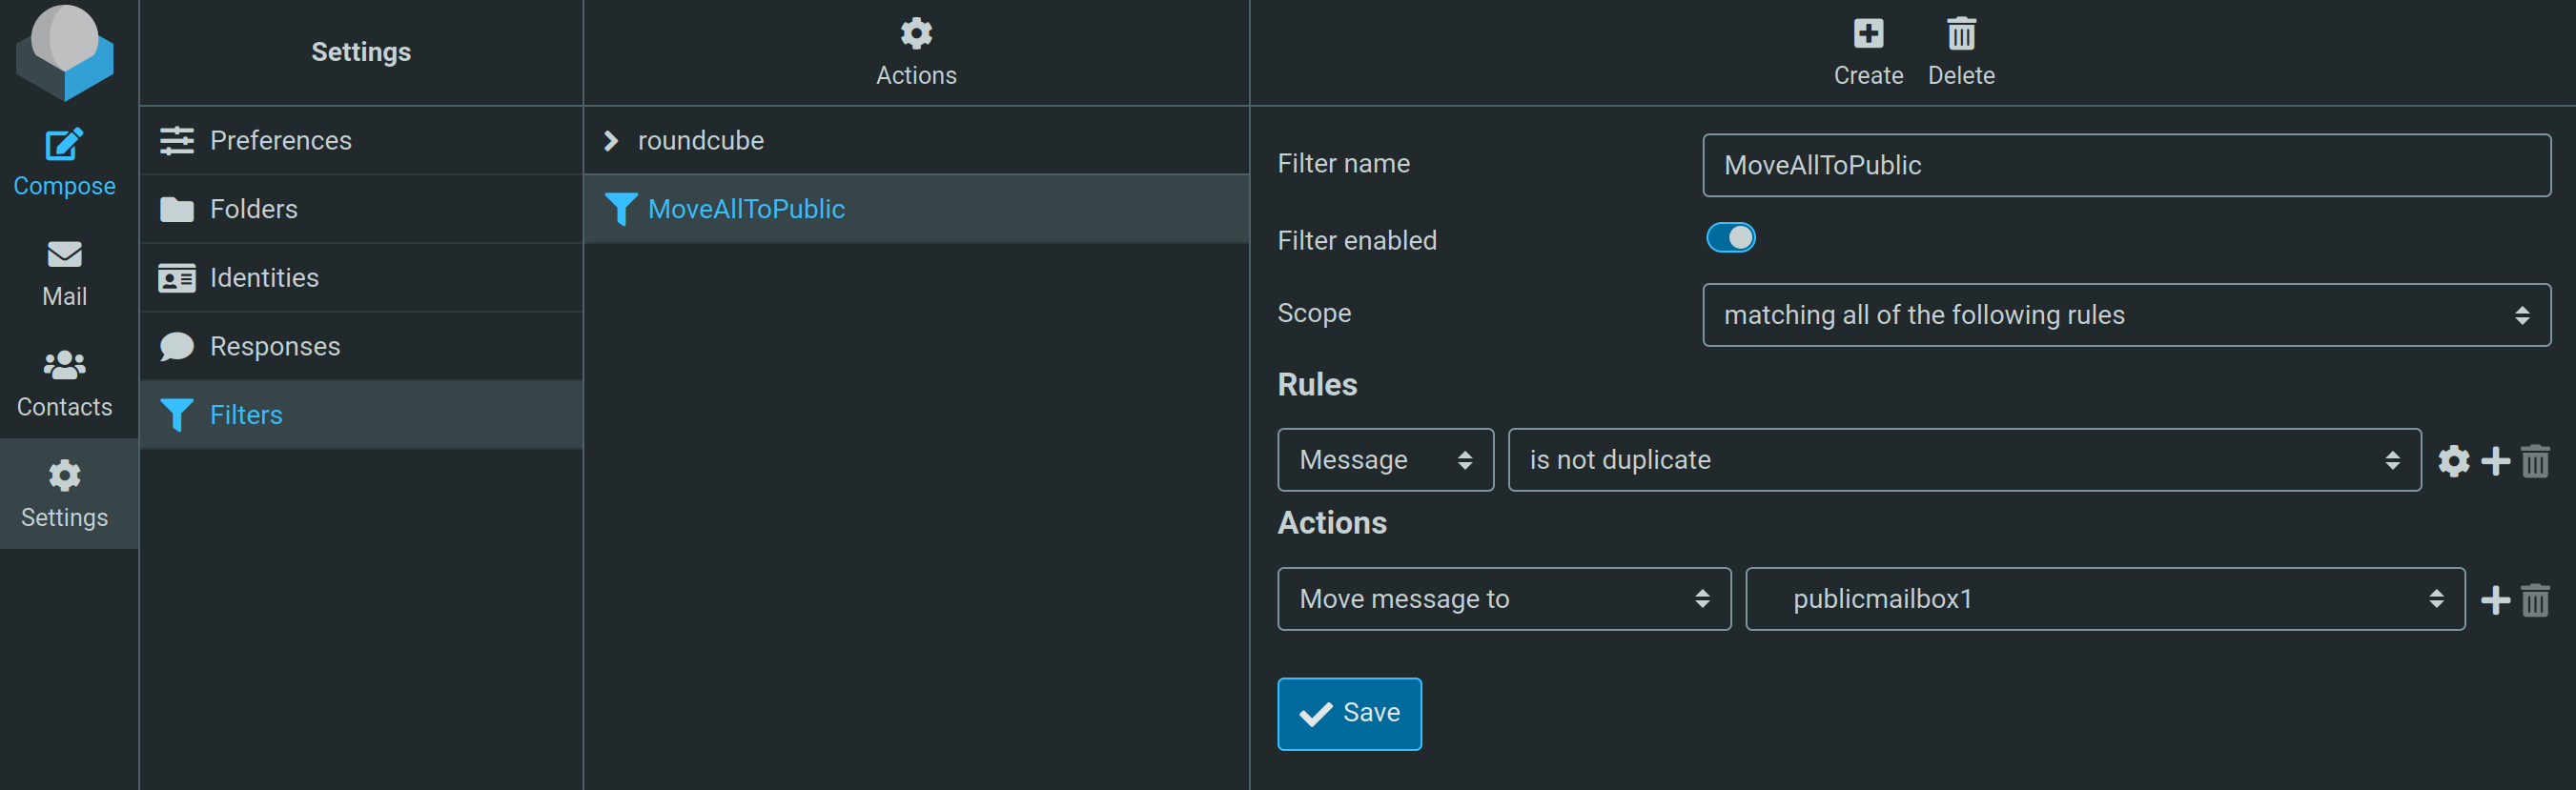The image size is (2576, 790).
Task: Expand the roundcube filter set
Action: click(x=611, y=141)
